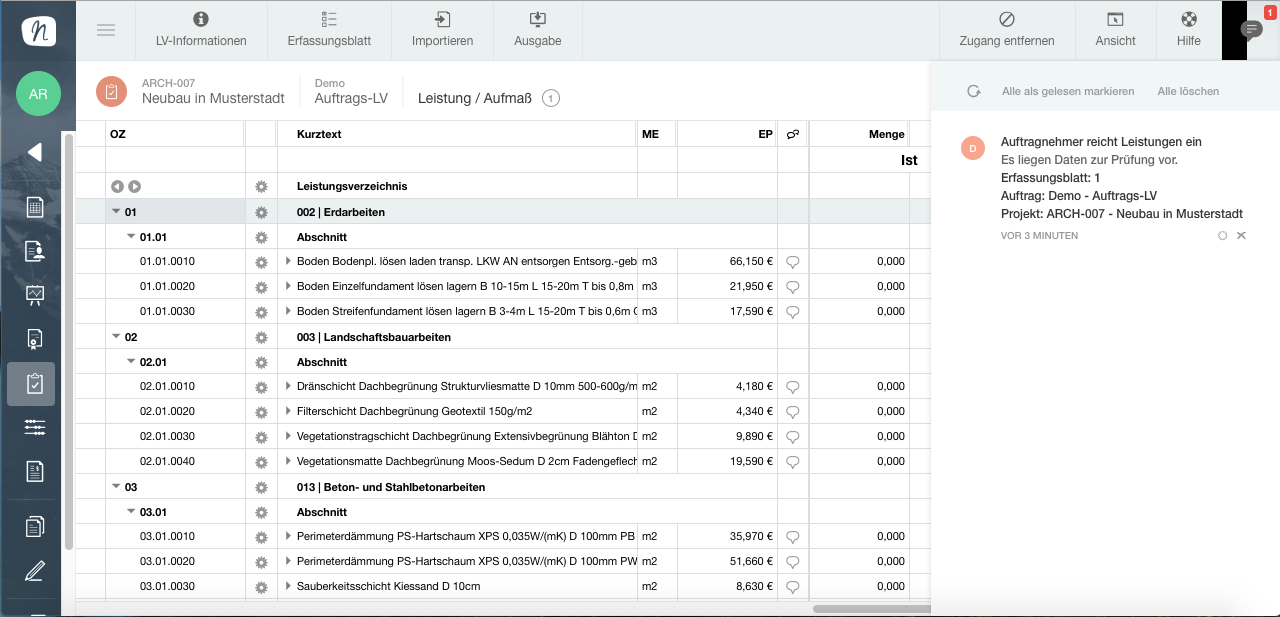Expand details of row 03.01.0010
This screenshot has height=617, width=1280.
(288, 537)
